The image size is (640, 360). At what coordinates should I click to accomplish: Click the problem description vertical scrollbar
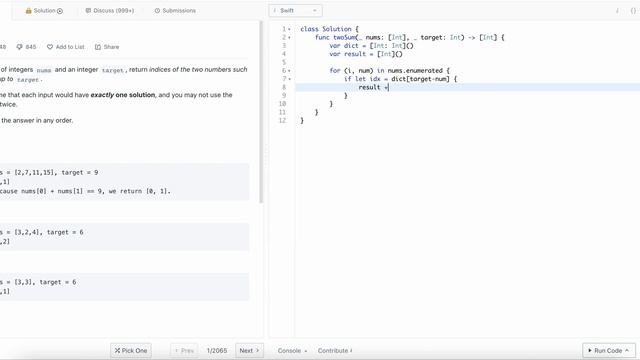pos(261,112)
